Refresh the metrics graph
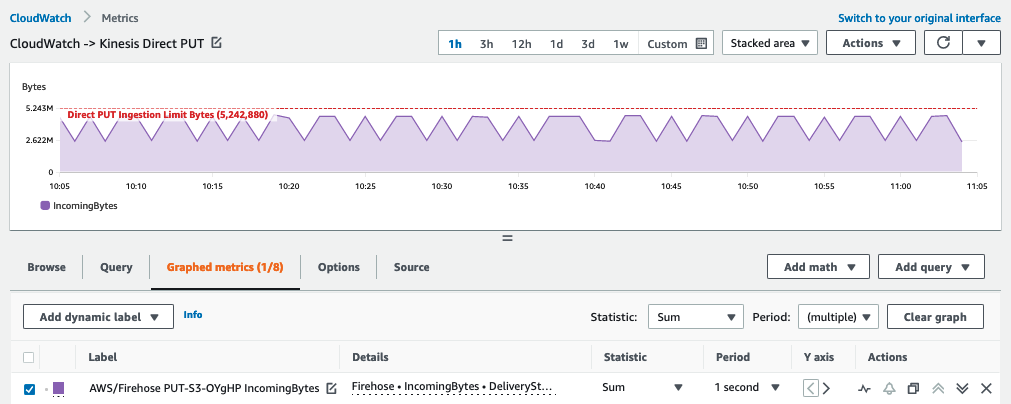This screenshot has height=404, width=1011. [x=943, y=43]
